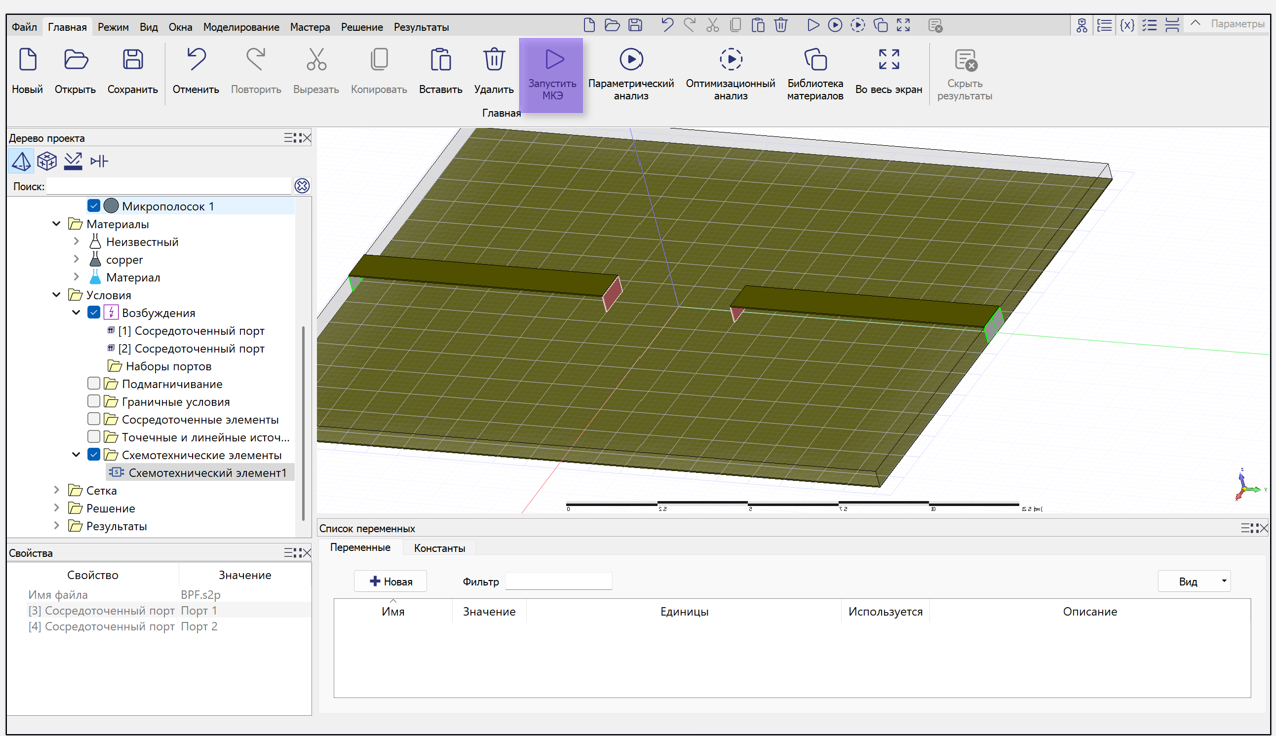1276x736 pixels.
Task: Enable the Граничные условия checkbox
Action: [x=94, y=402]
